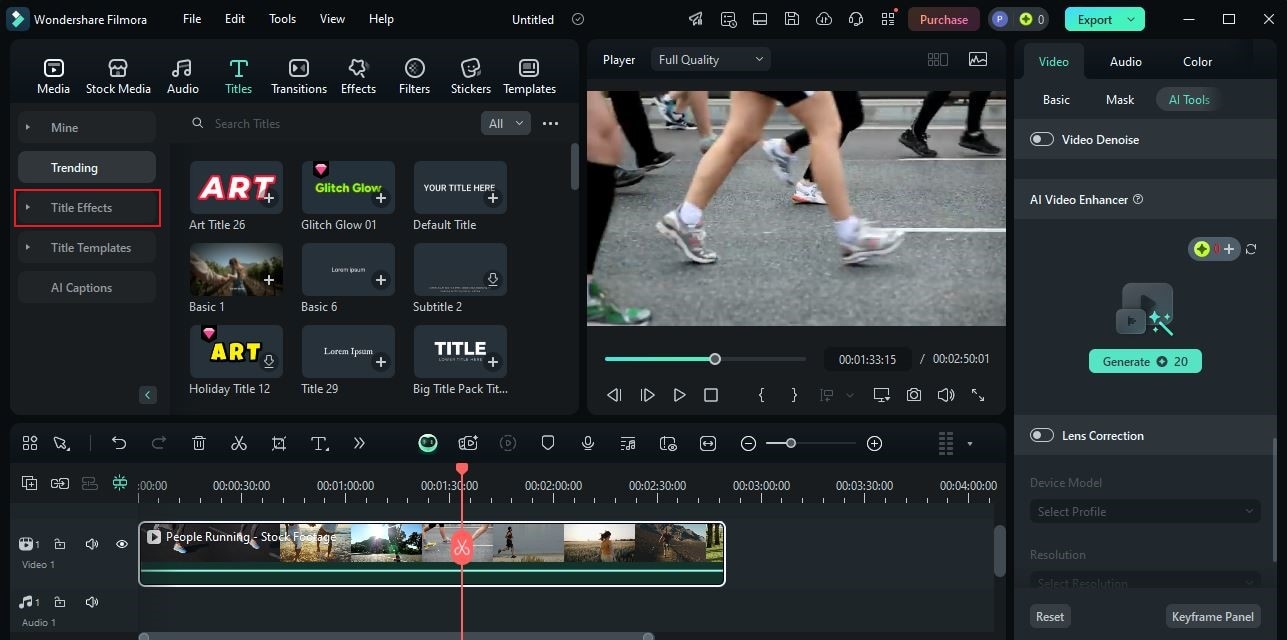Open the Templates panel
The width and height of the screenshot is (1287, 640).
tap(529, 76)
